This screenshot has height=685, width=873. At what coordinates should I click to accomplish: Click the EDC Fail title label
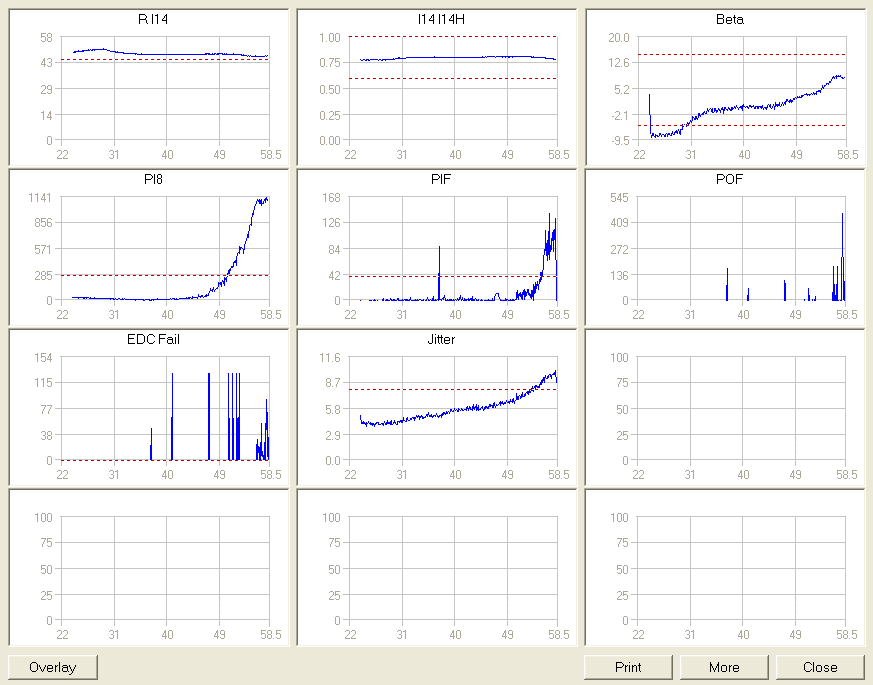[154, 340]
